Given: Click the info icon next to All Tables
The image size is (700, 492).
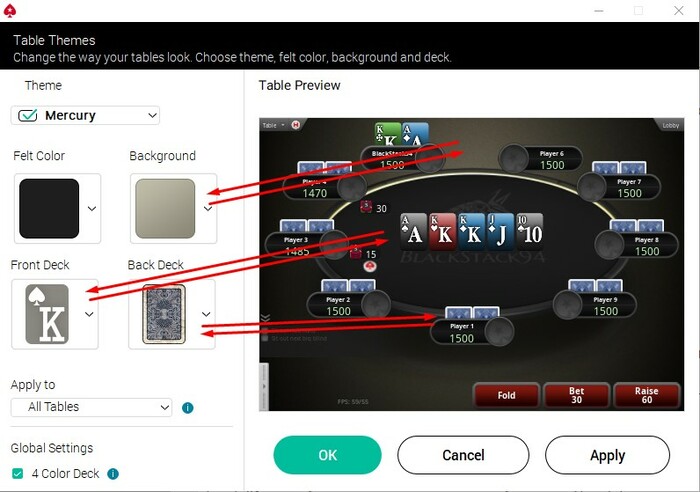Looking at the screenshot, I should (188, 408).
